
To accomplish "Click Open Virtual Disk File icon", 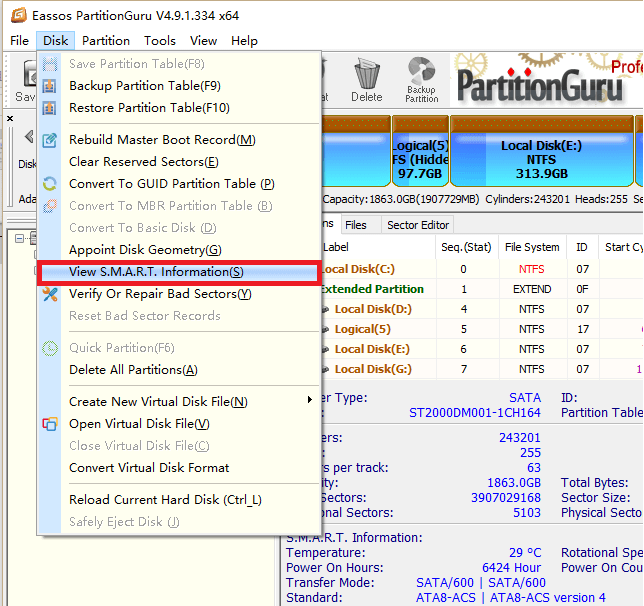I will pyautogui.click(x=50, y=424).
